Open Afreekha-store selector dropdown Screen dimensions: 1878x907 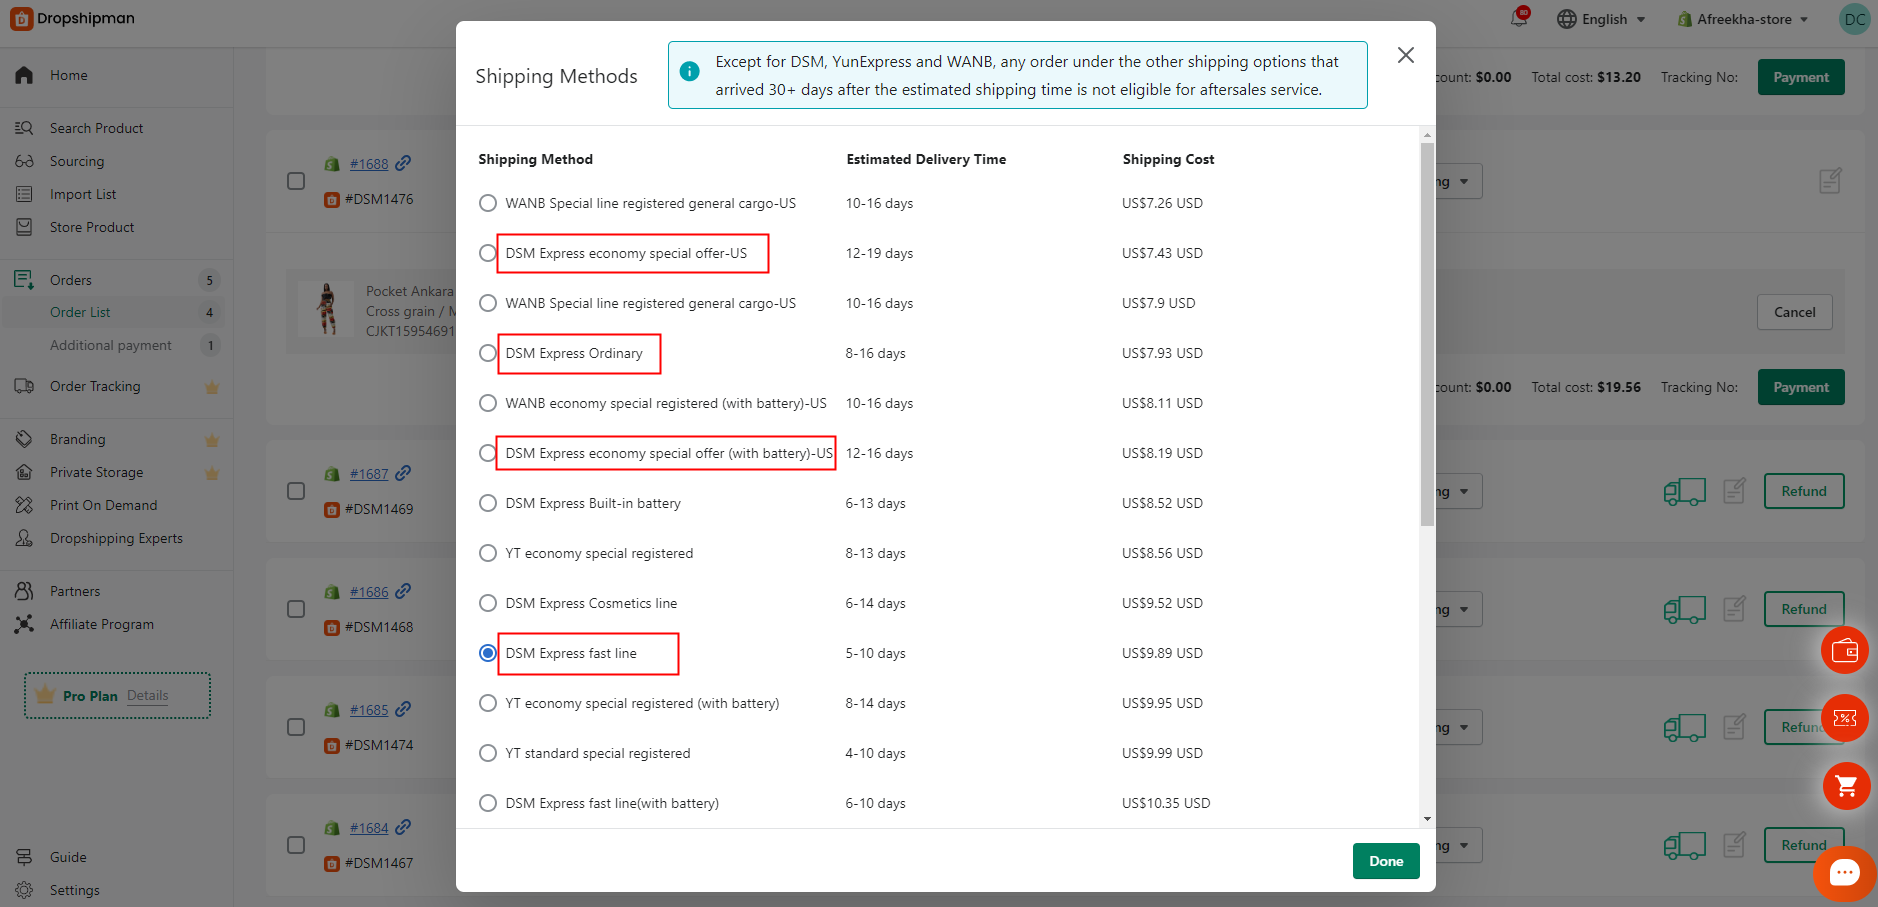click(1743, 19)
